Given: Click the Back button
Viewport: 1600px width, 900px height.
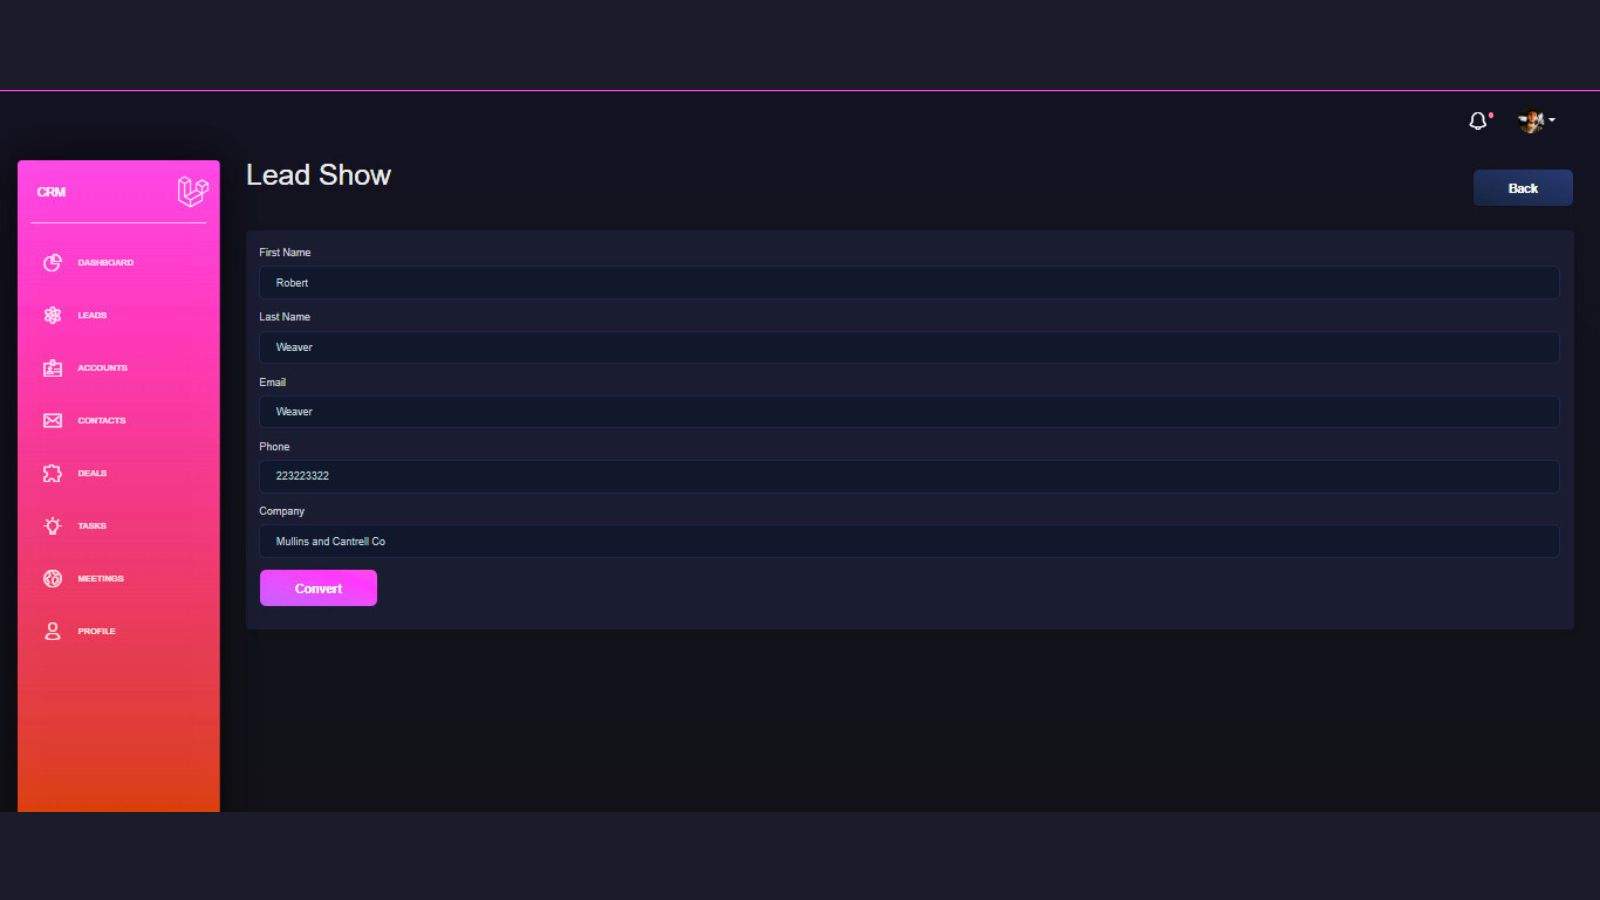Looking at the screenshot, I should (x=1523, y=188).
